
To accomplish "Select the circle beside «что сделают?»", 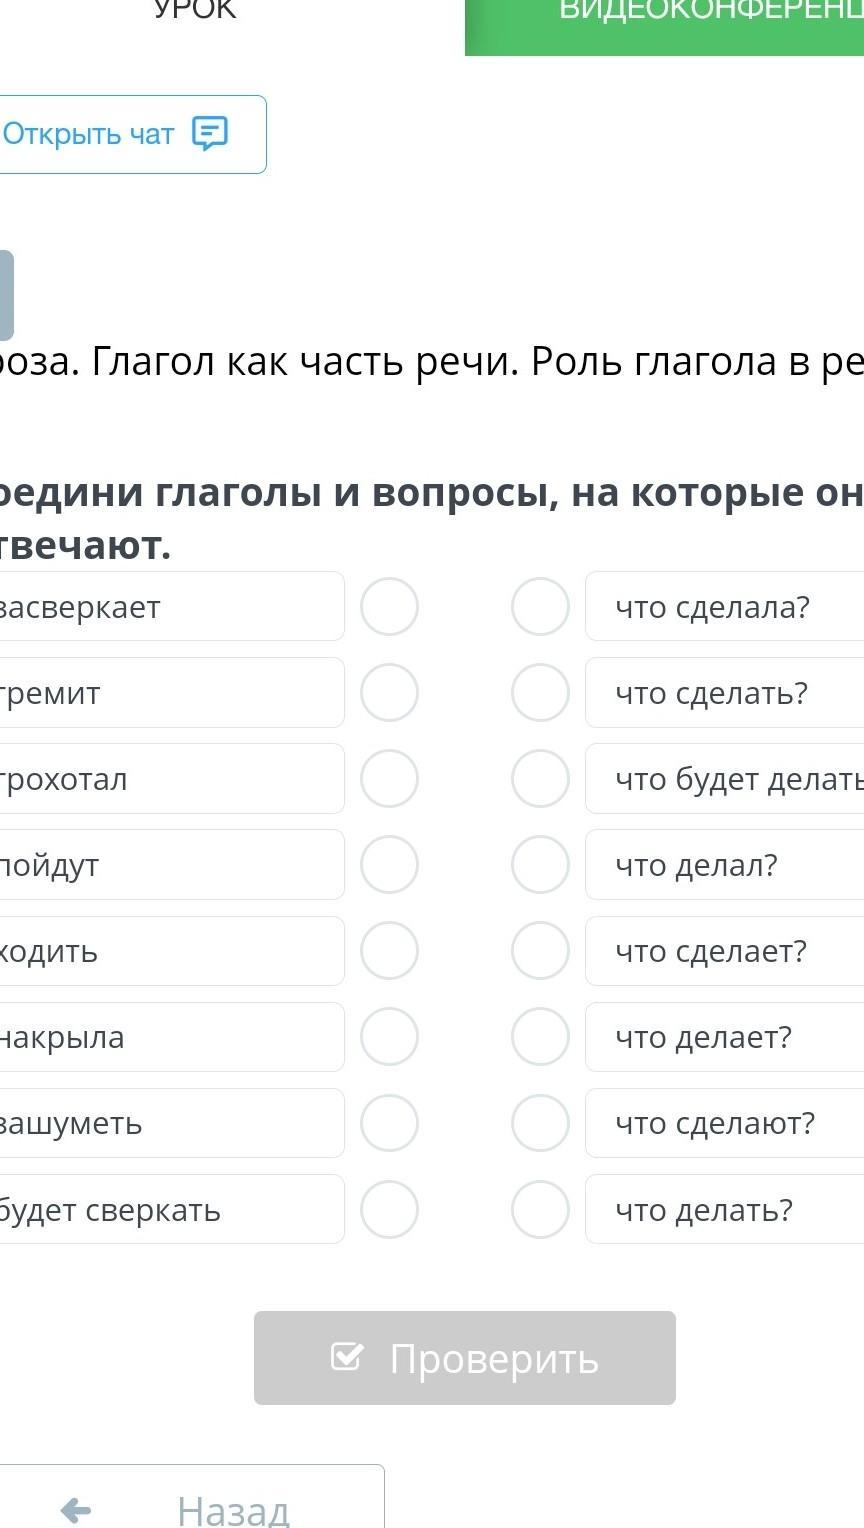I will pyautogui.click(x=540, y=1123).
